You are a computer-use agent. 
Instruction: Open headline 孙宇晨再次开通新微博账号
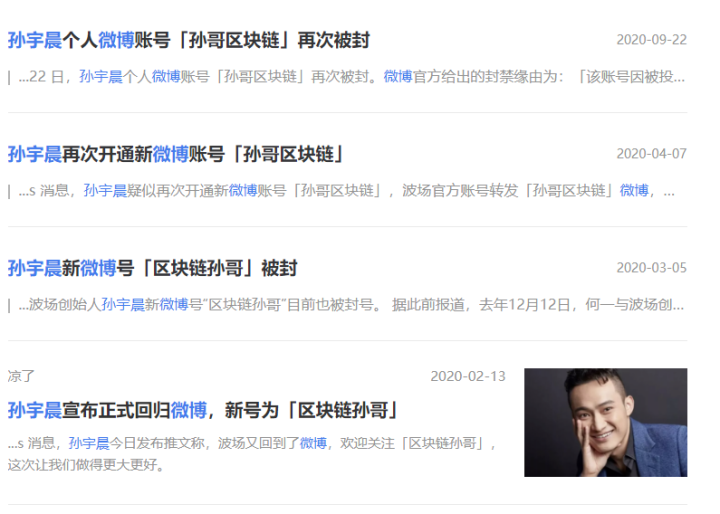(176, 154)
